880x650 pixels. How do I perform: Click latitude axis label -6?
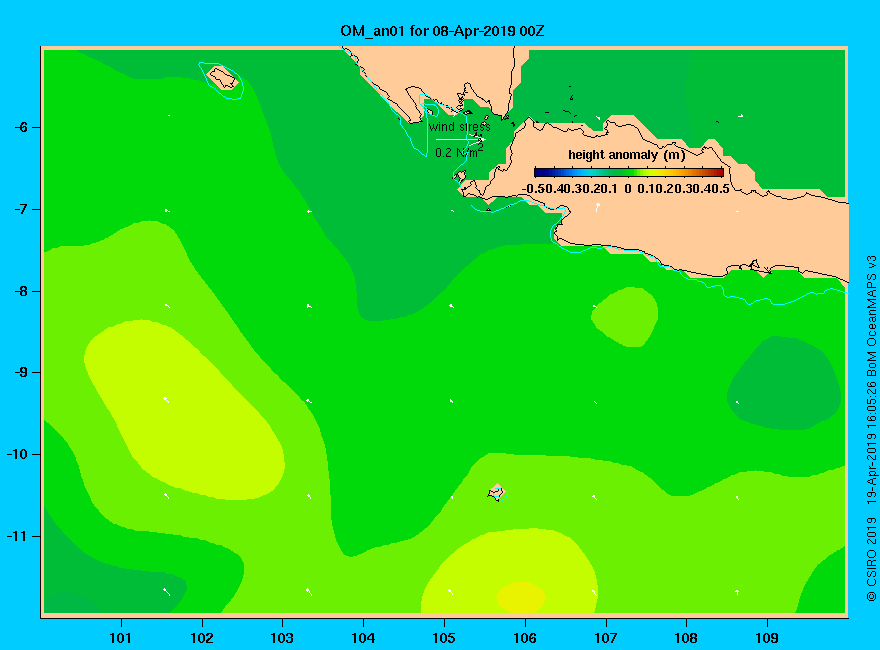(x=20, y=127)
